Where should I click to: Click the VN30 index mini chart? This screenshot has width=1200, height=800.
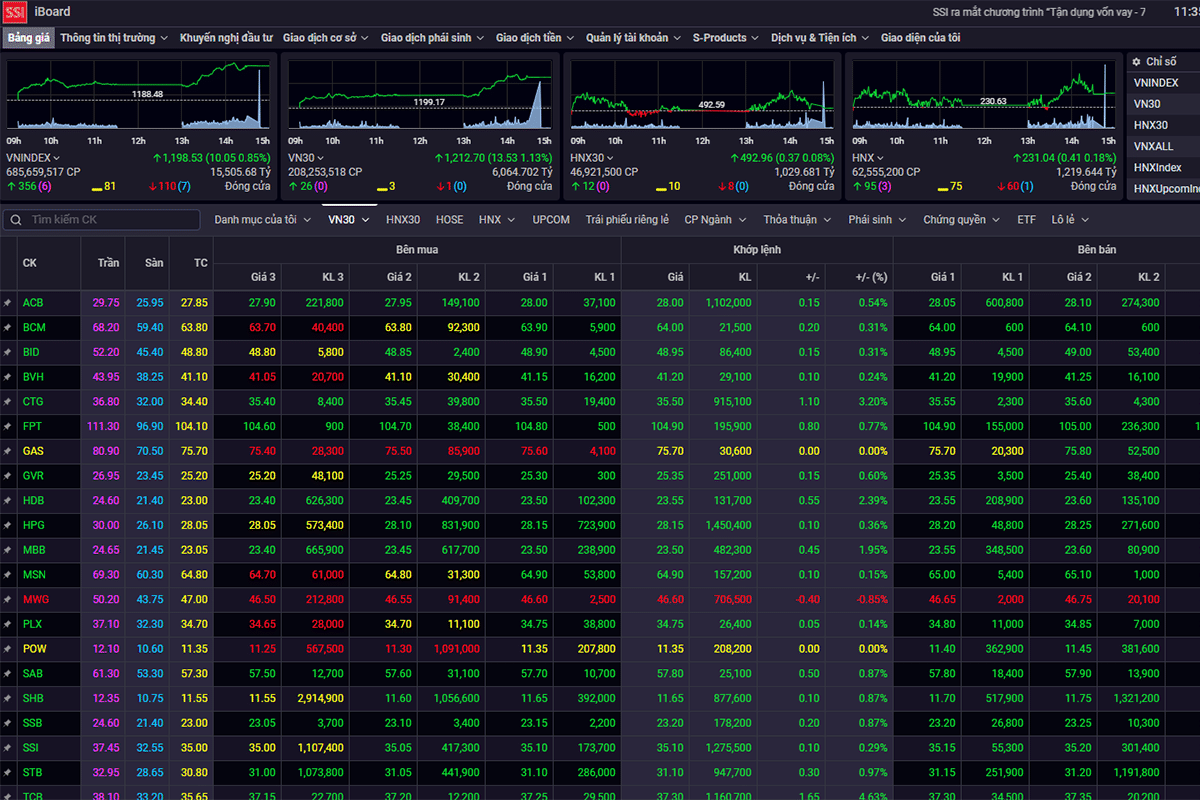pyautogui.click(x=419, y=95)
